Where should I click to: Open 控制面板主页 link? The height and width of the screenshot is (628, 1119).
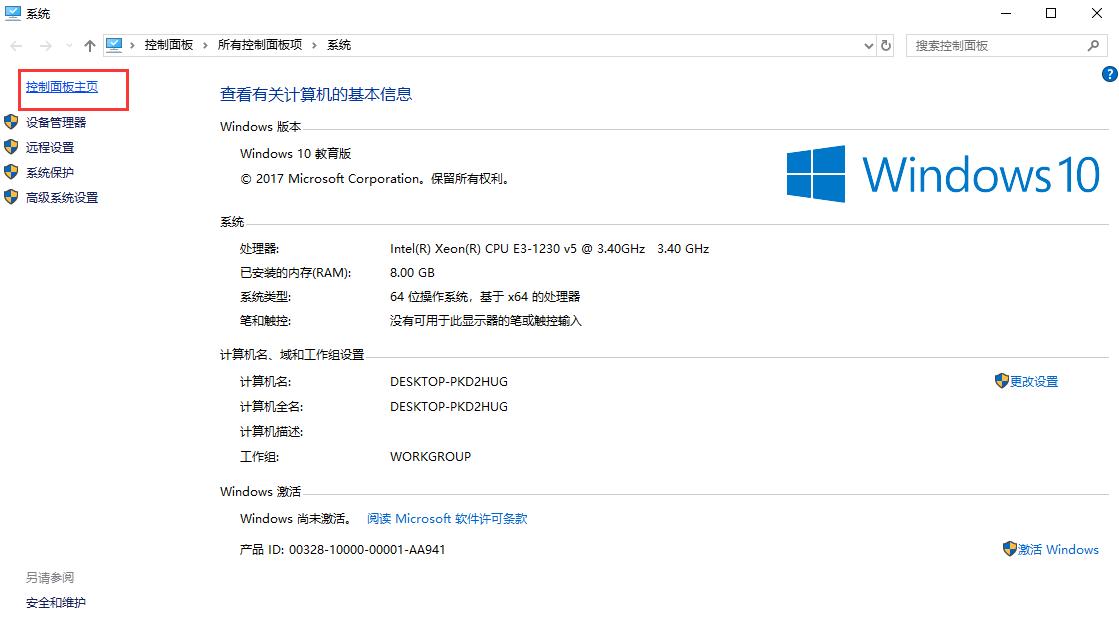62,87
